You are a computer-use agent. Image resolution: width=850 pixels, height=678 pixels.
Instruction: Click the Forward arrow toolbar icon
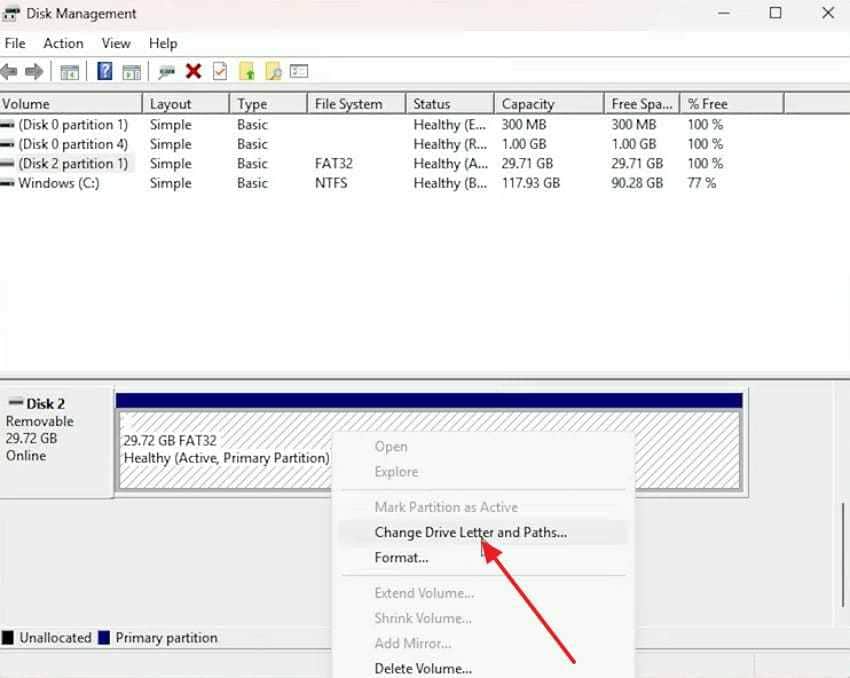(34, 71)
